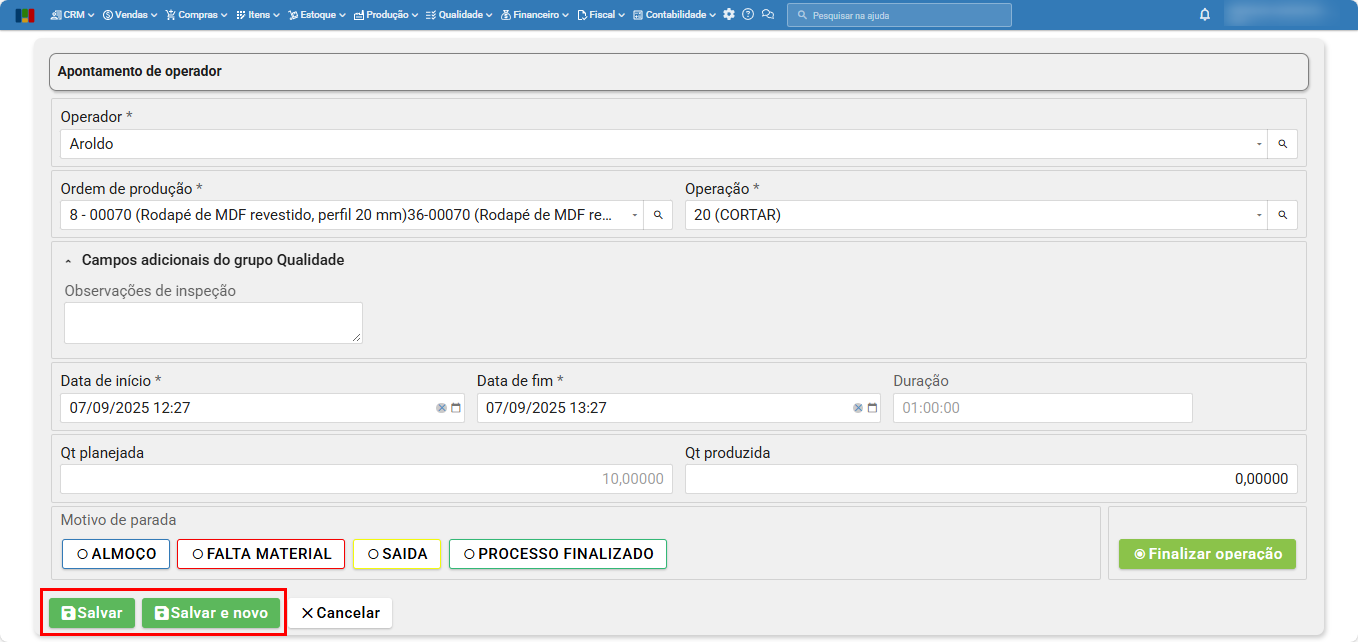Click the Motivo de parada label
The height and width of the screenshot is (642, 1358).
point(119,520)
